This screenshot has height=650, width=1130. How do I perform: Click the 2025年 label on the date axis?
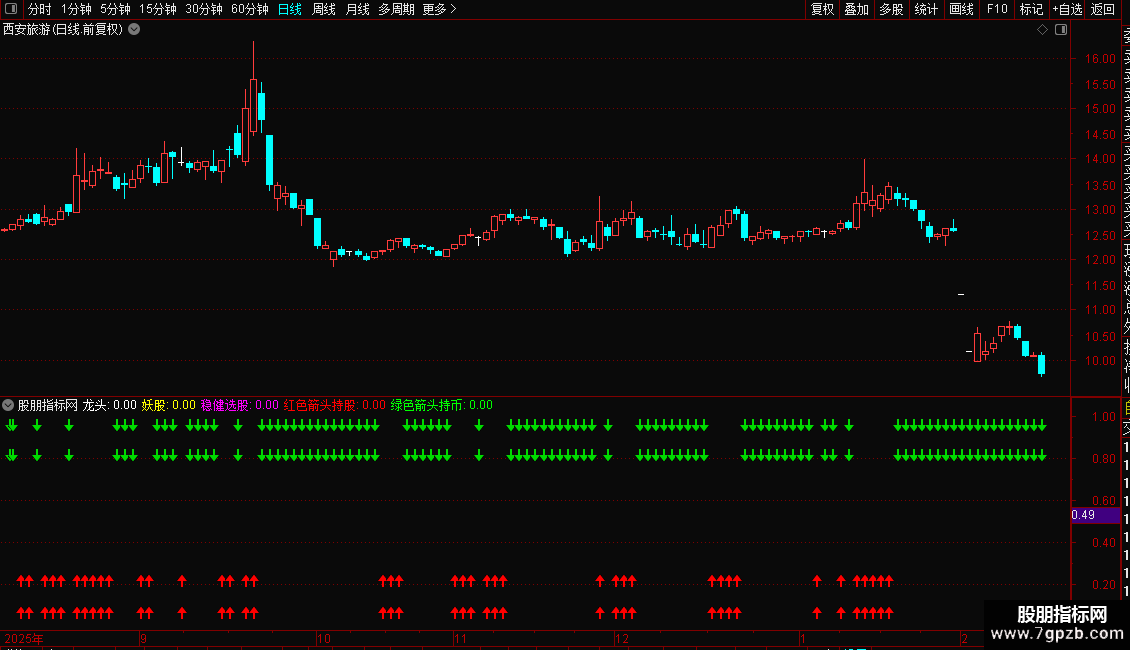[24, 638]
